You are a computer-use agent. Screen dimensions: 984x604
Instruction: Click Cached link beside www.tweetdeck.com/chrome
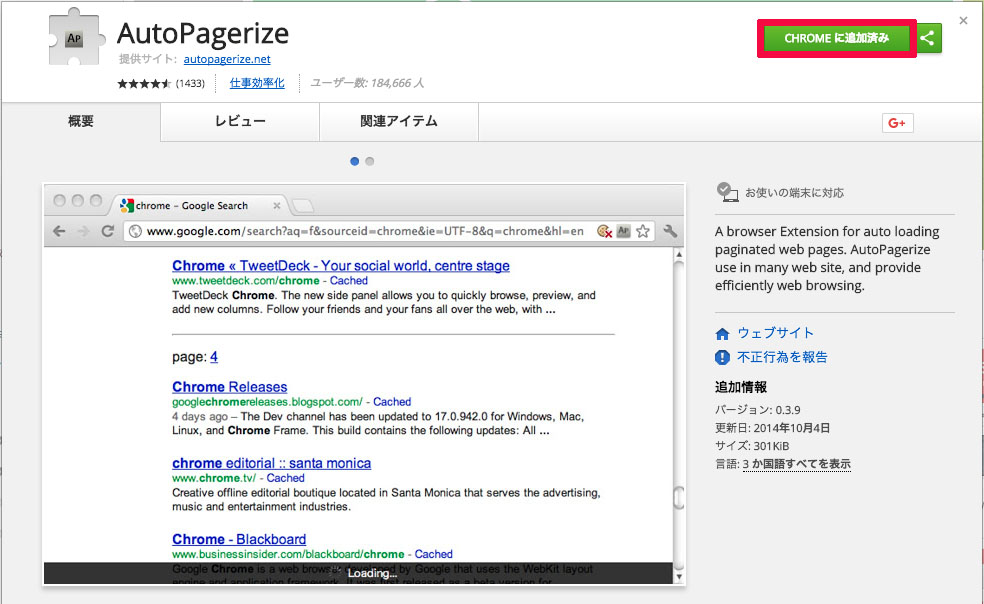point(349,281)
